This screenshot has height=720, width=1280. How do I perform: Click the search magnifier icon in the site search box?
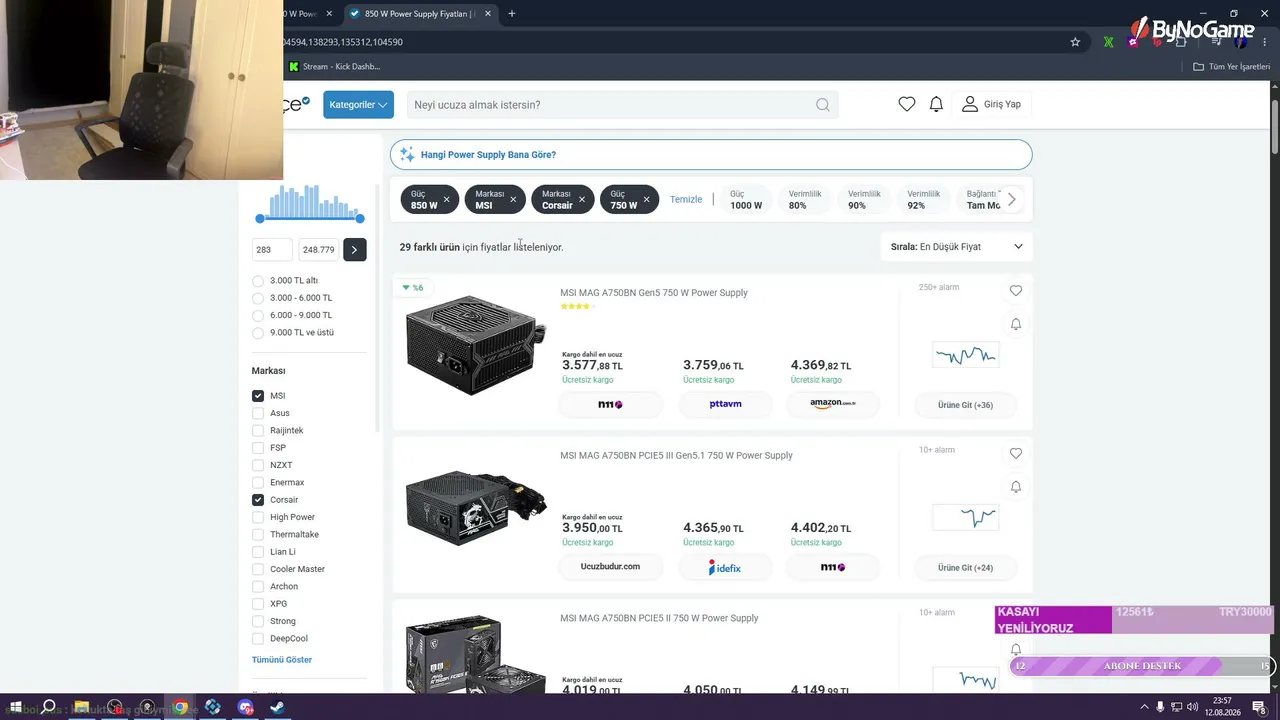822,105
